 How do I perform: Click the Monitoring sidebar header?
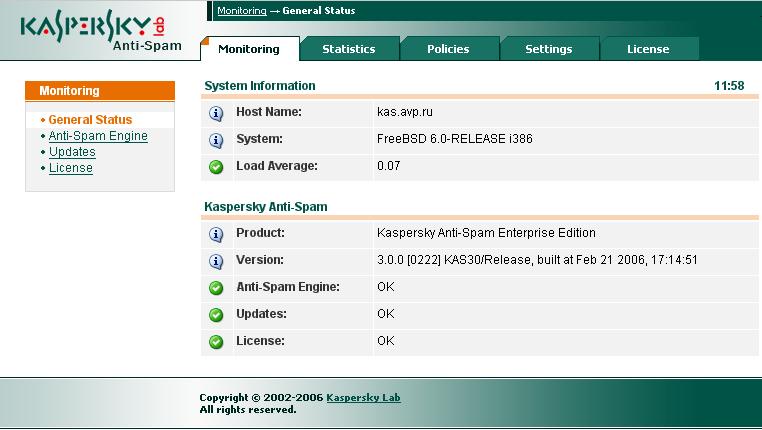(x=100, y=91)
